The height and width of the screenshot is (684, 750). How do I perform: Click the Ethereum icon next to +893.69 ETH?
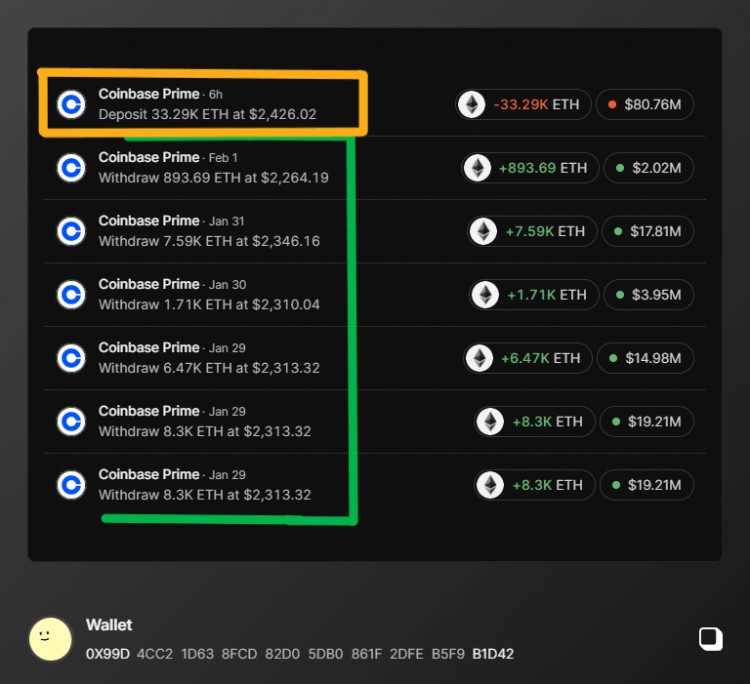click(477, 168)
